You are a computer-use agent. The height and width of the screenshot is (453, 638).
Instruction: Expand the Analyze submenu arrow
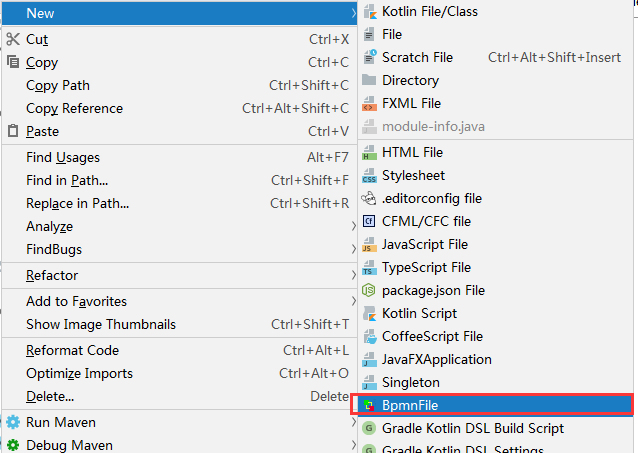coord(354,226)
